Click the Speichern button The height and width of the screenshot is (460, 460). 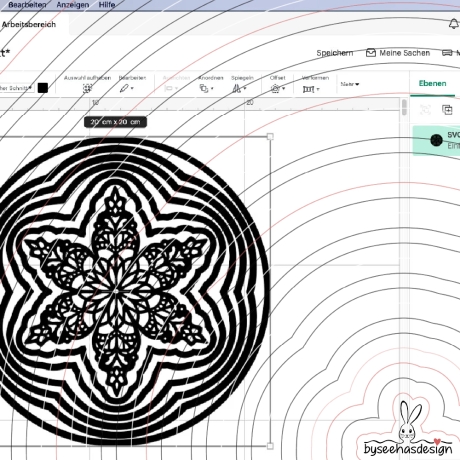click(x=335, y=53)
